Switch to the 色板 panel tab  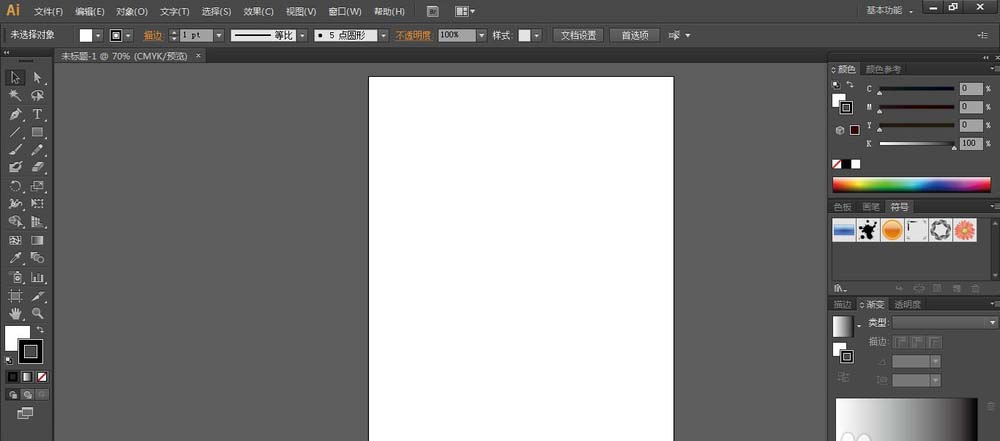[843, 207]
